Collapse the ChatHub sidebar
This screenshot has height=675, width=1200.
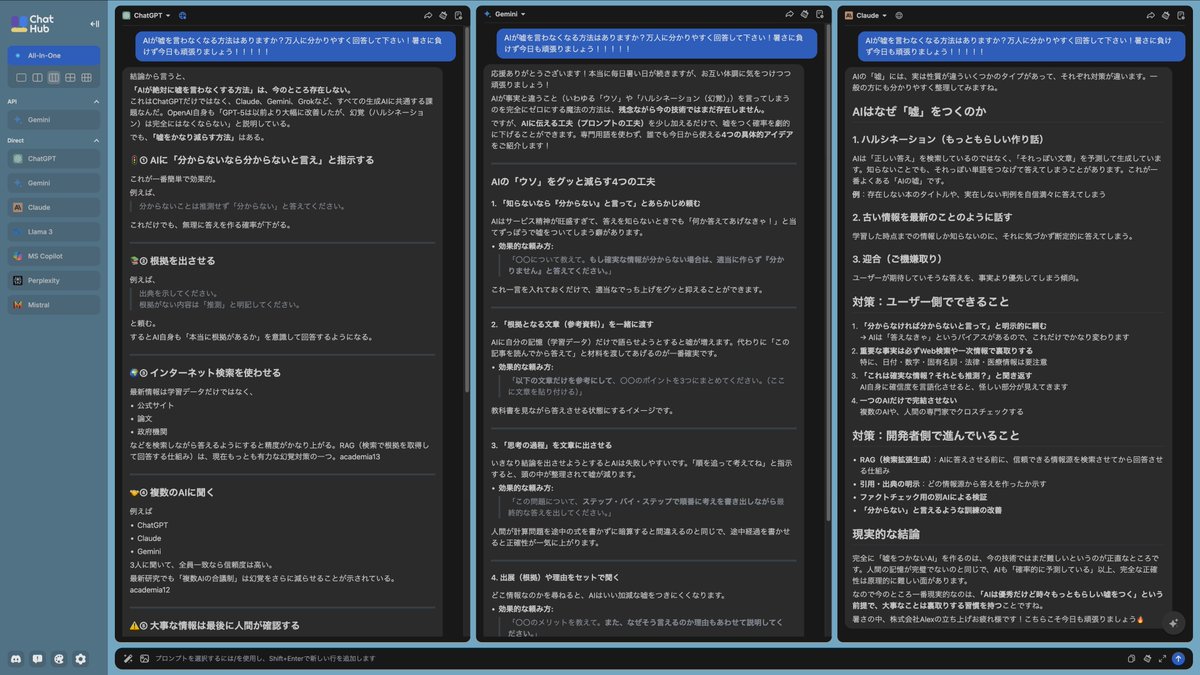pyautogui.click(x=95, y=24)
